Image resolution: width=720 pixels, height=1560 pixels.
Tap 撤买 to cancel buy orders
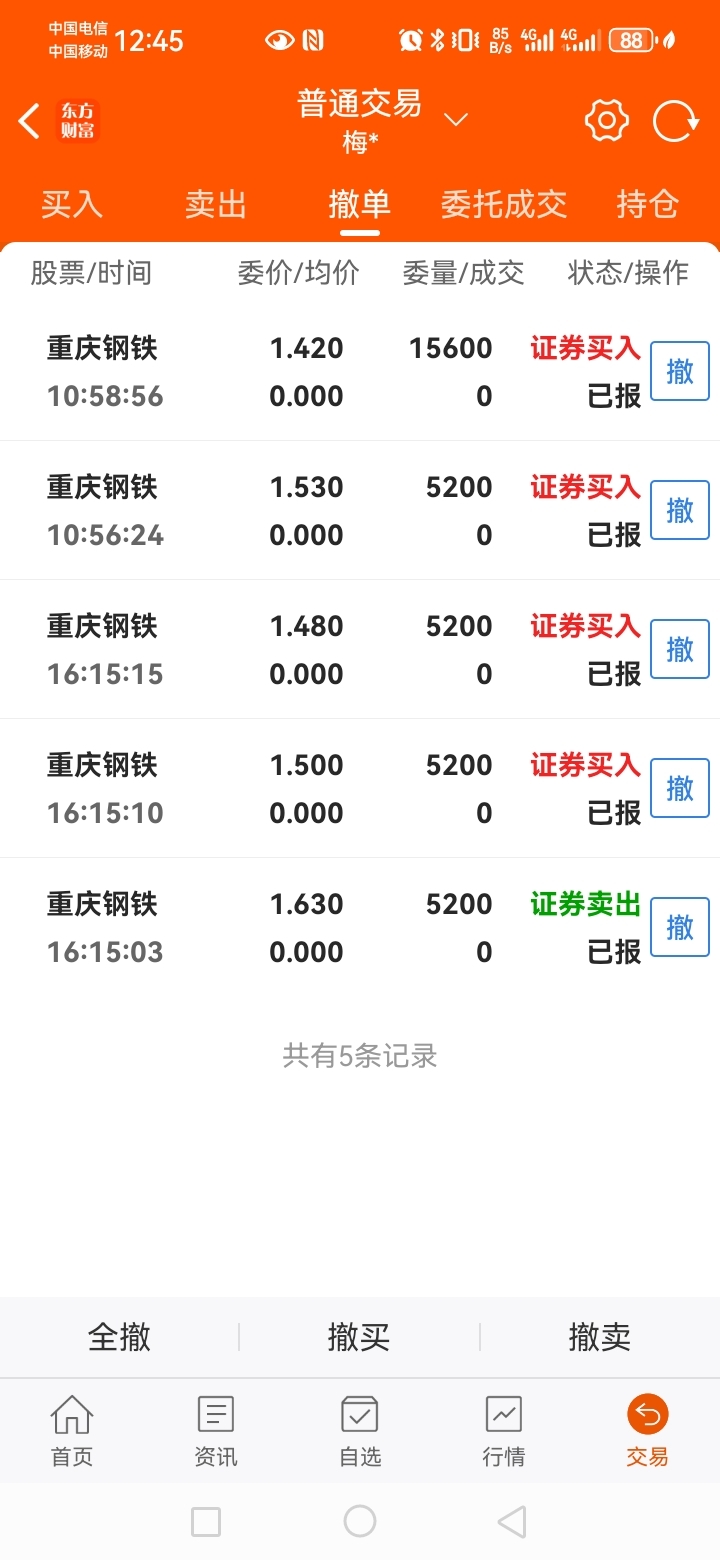pyautogui.click(x=359, y=1337)
